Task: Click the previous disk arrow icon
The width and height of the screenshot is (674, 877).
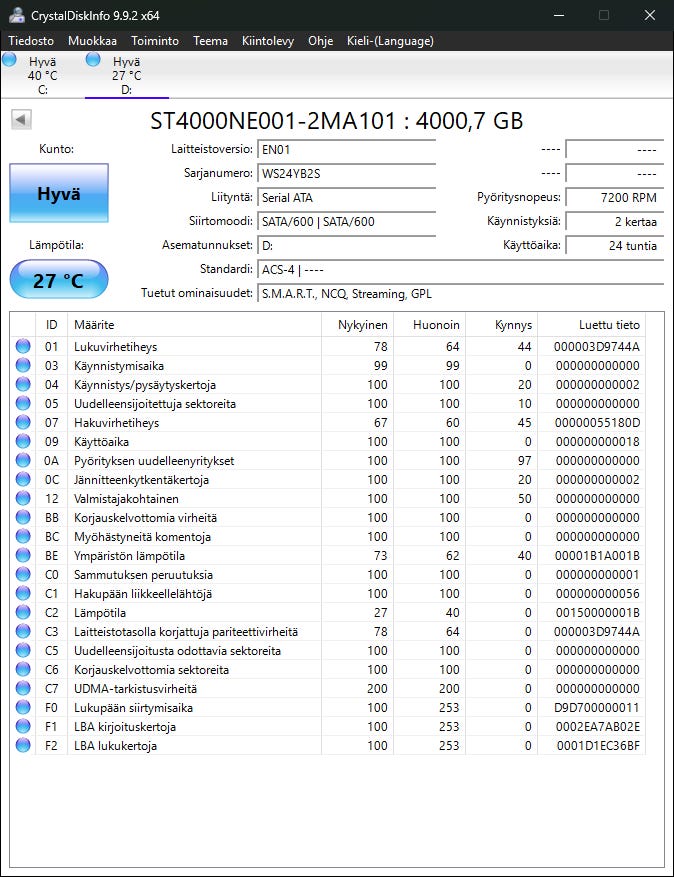Action: 21,119
